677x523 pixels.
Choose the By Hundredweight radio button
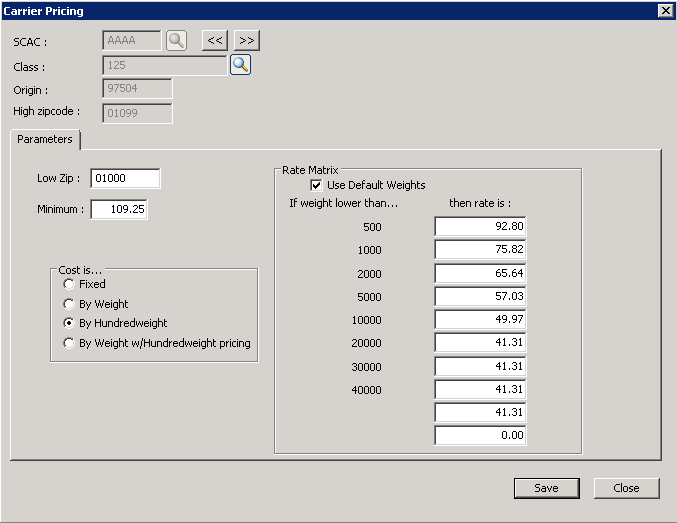click(x=69, y=323)
